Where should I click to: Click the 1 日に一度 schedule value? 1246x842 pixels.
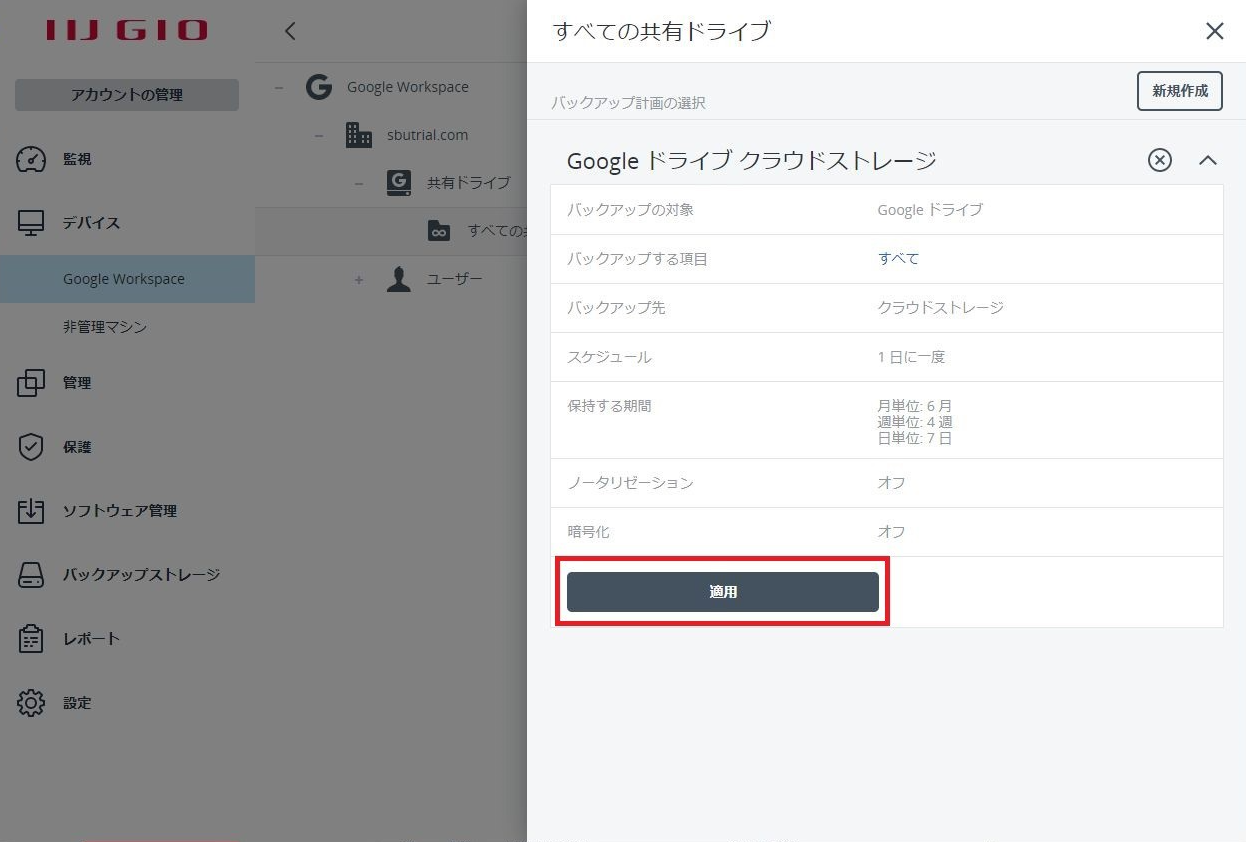pyautogui.click(x=911, y=356)
